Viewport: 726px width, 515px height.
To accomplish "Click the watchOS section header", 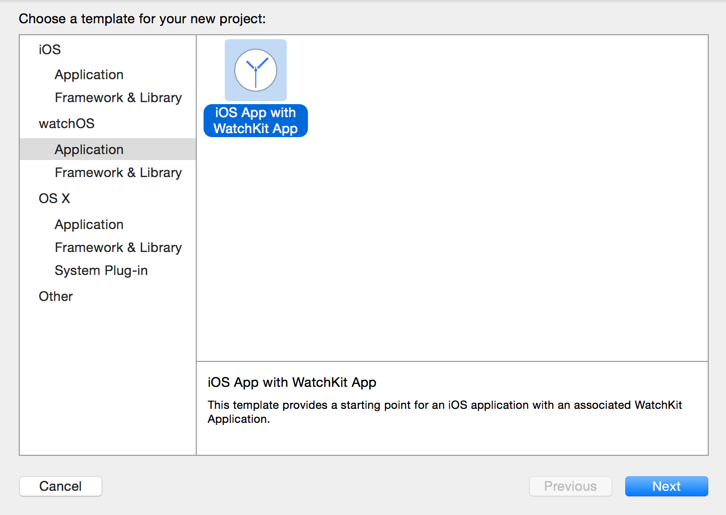I will [x=66, y=124].
